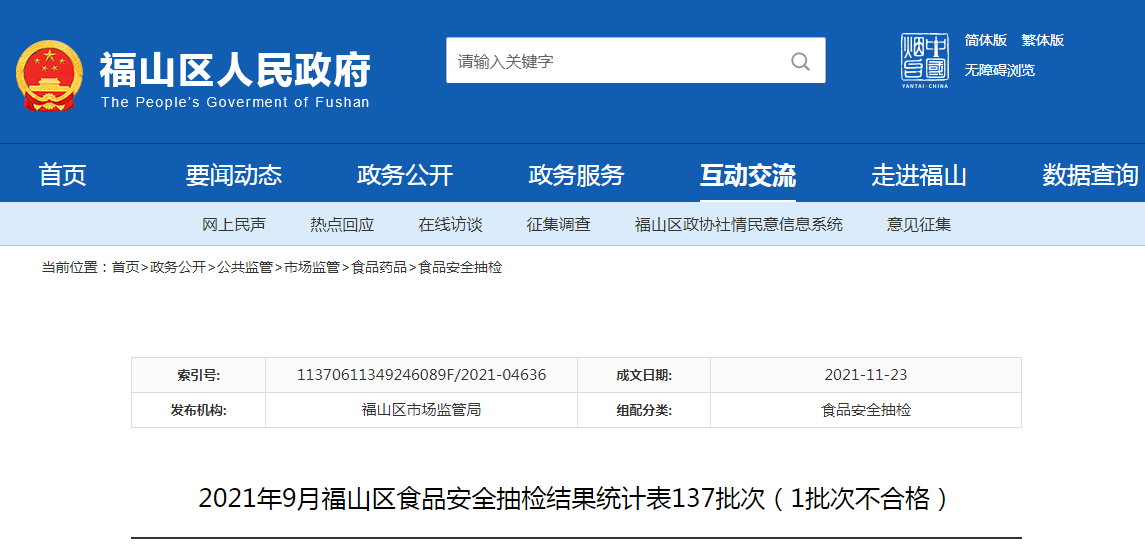The image size is (1145, 547).
Task: Click the 组配分类 value 食品安全抽检 cell
Action: coord(866,410)
